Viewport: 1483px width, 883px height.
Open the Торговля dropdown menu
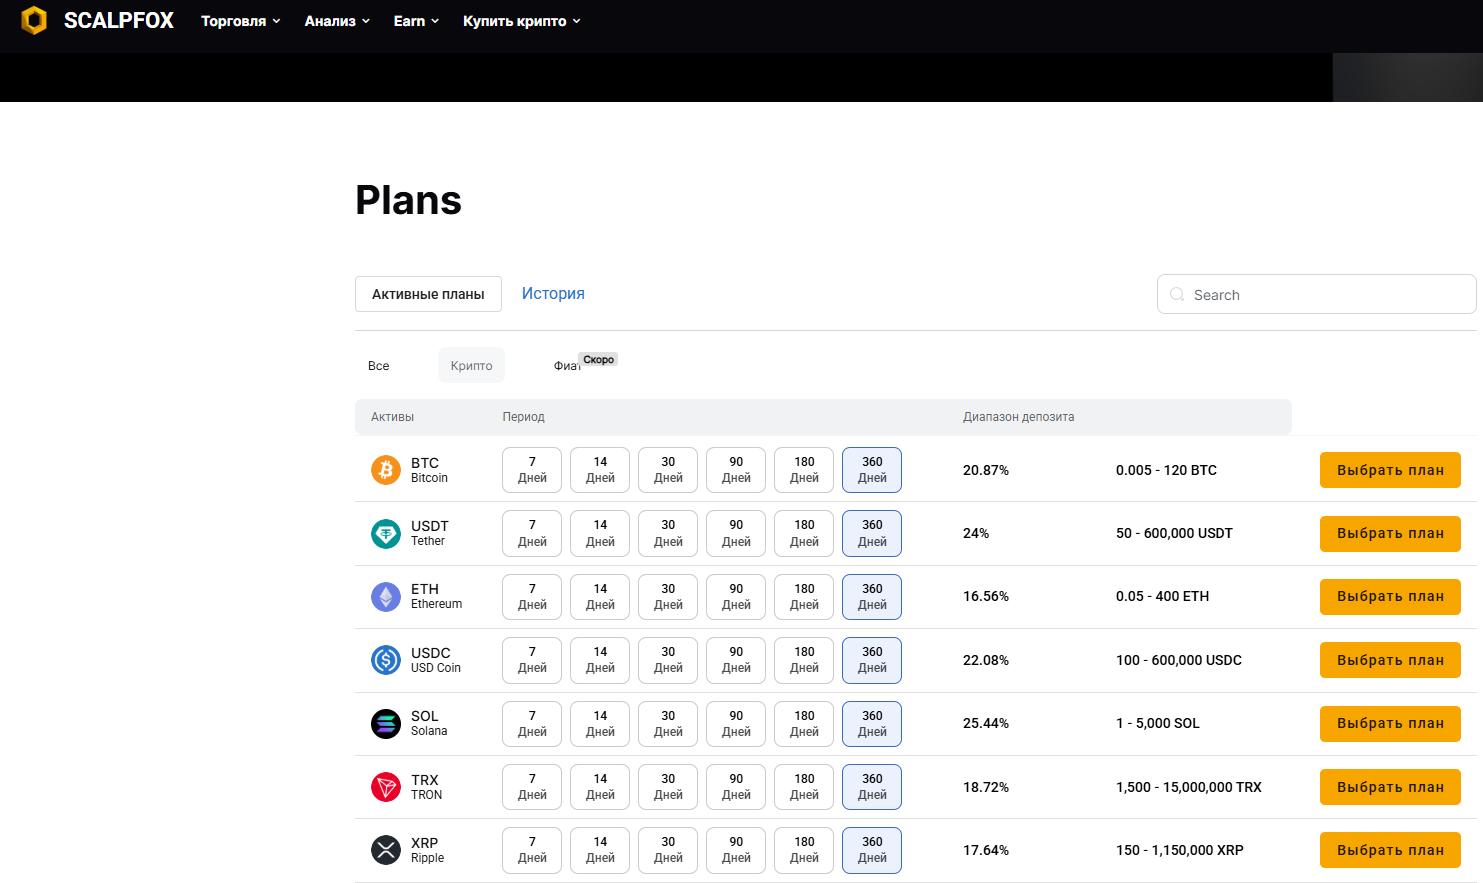tap(241, 21)
